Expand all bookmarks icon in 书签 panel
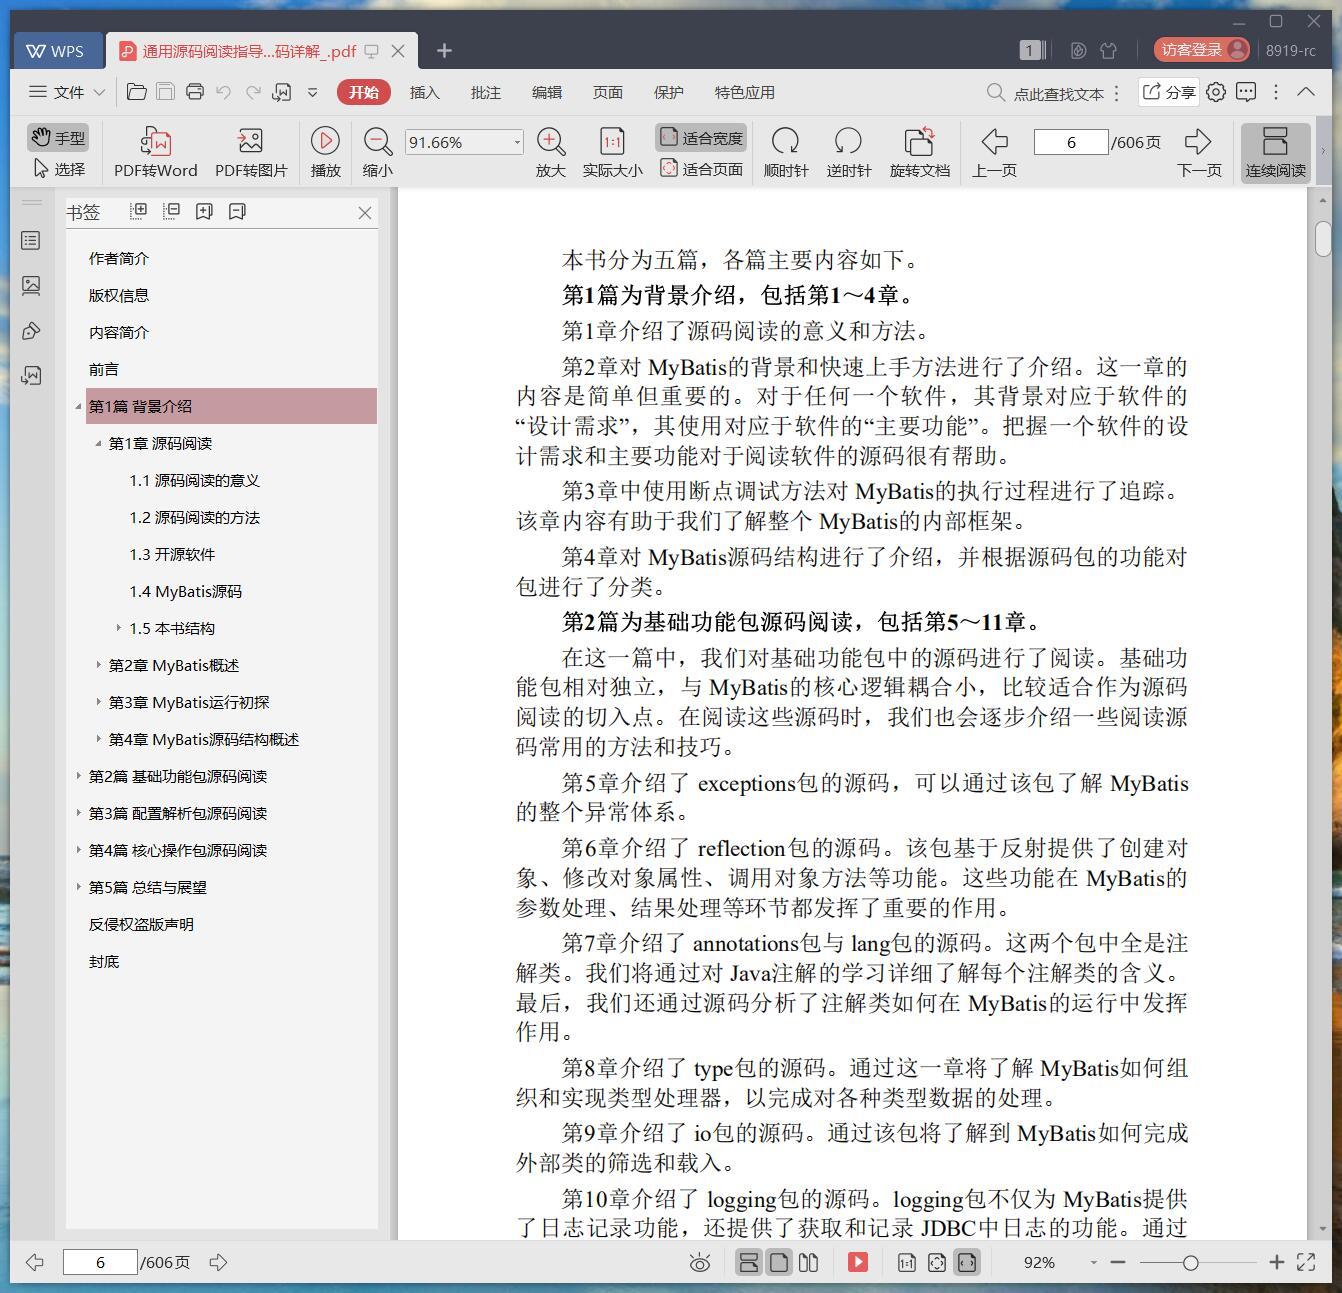The height and width of the screenshot is (1293, 1342). pos(139,211)
